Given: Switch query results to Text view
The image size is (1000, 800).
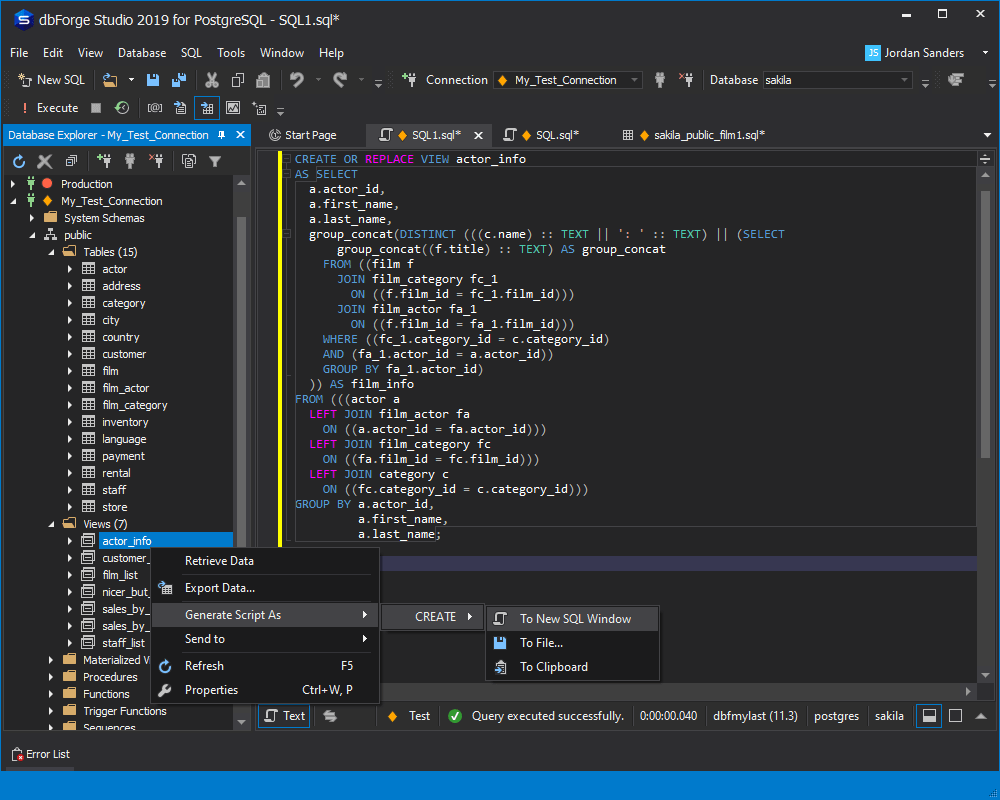Looking at the screenshot, I should coord(283,715).
